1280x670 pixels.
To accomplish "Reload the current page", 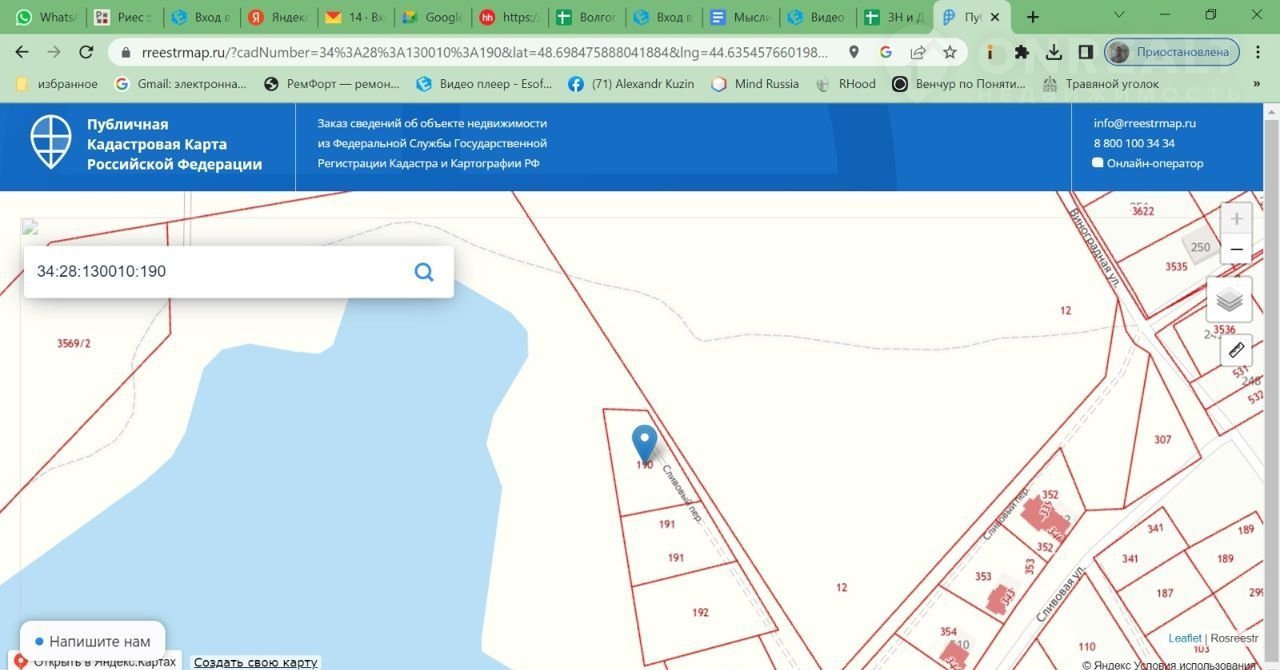I will coord(86,52).
